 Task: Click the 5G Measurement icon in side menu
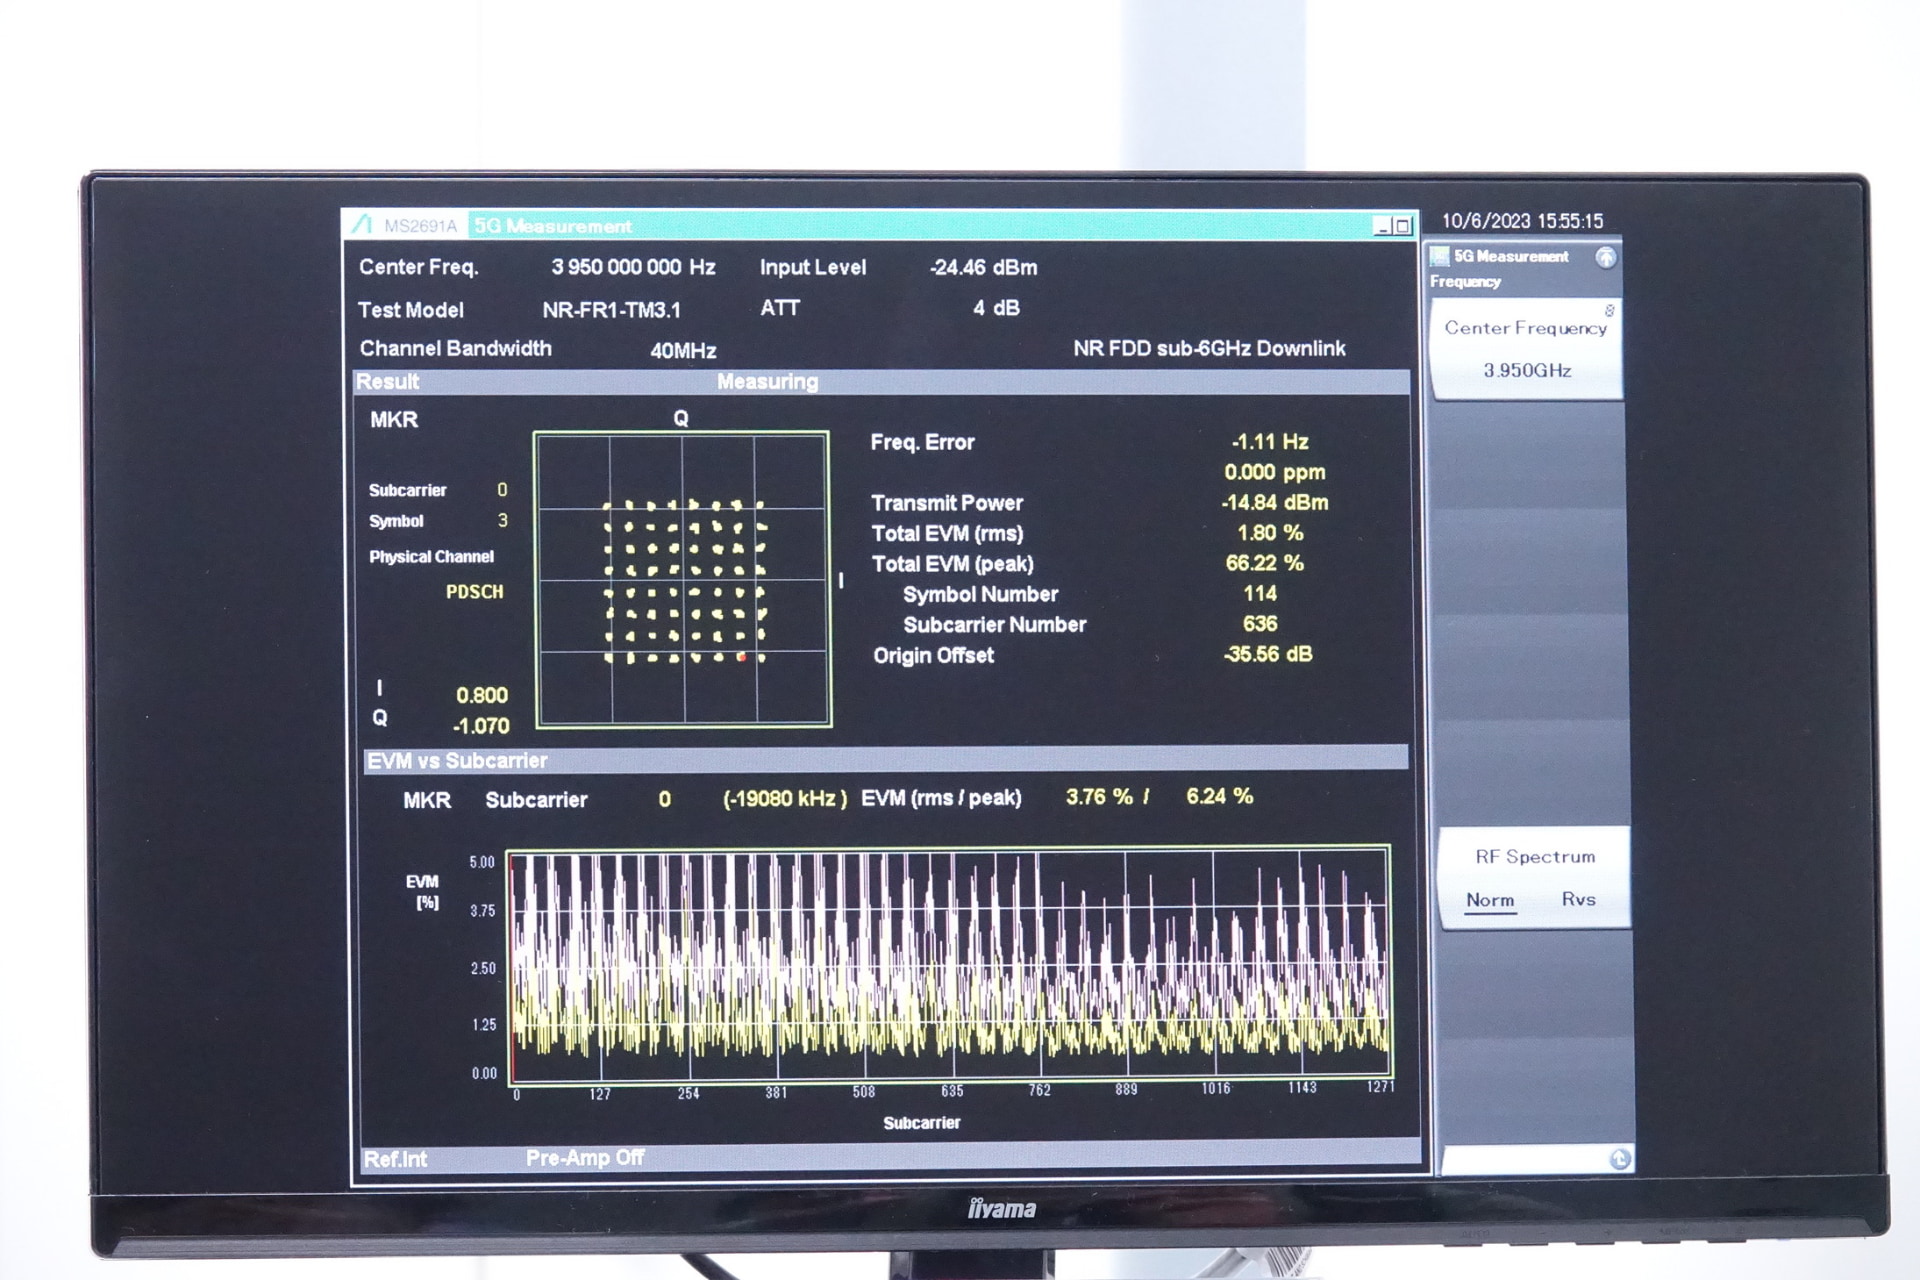[x=1440, y=256]
